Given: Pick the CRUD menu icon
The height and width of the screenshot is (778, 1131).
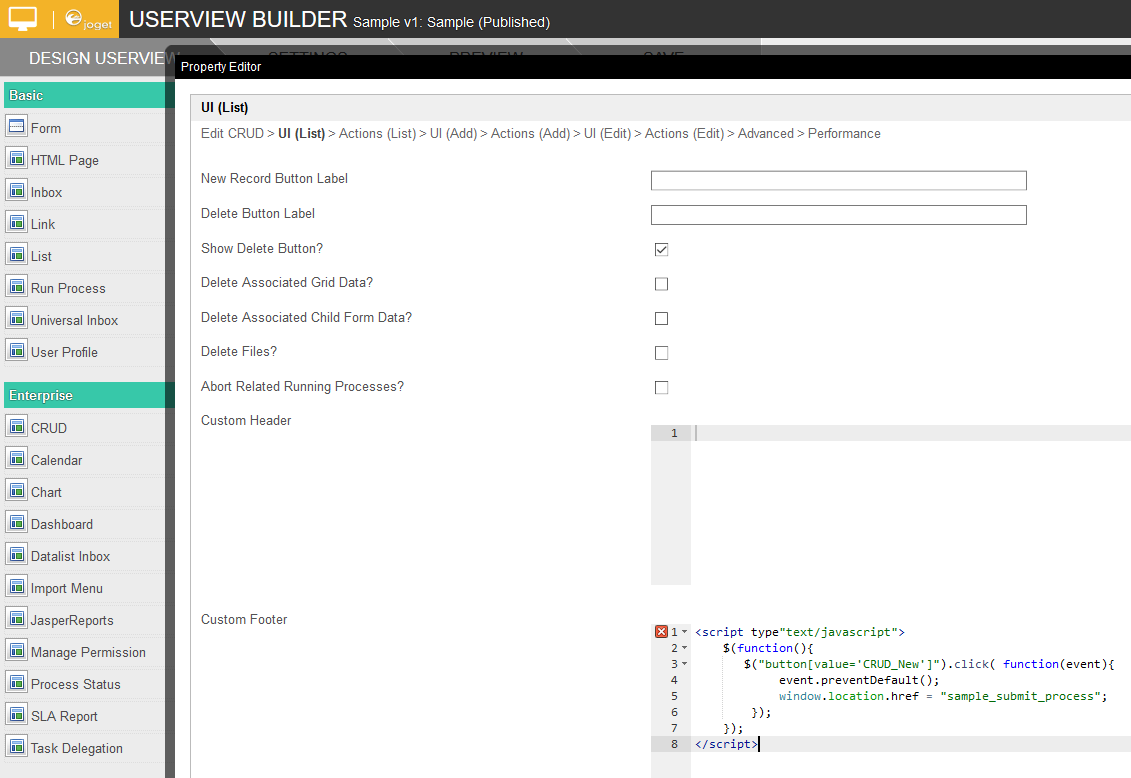Looking at the screenshot, I should pyautogui.click(x=16, y=427).
